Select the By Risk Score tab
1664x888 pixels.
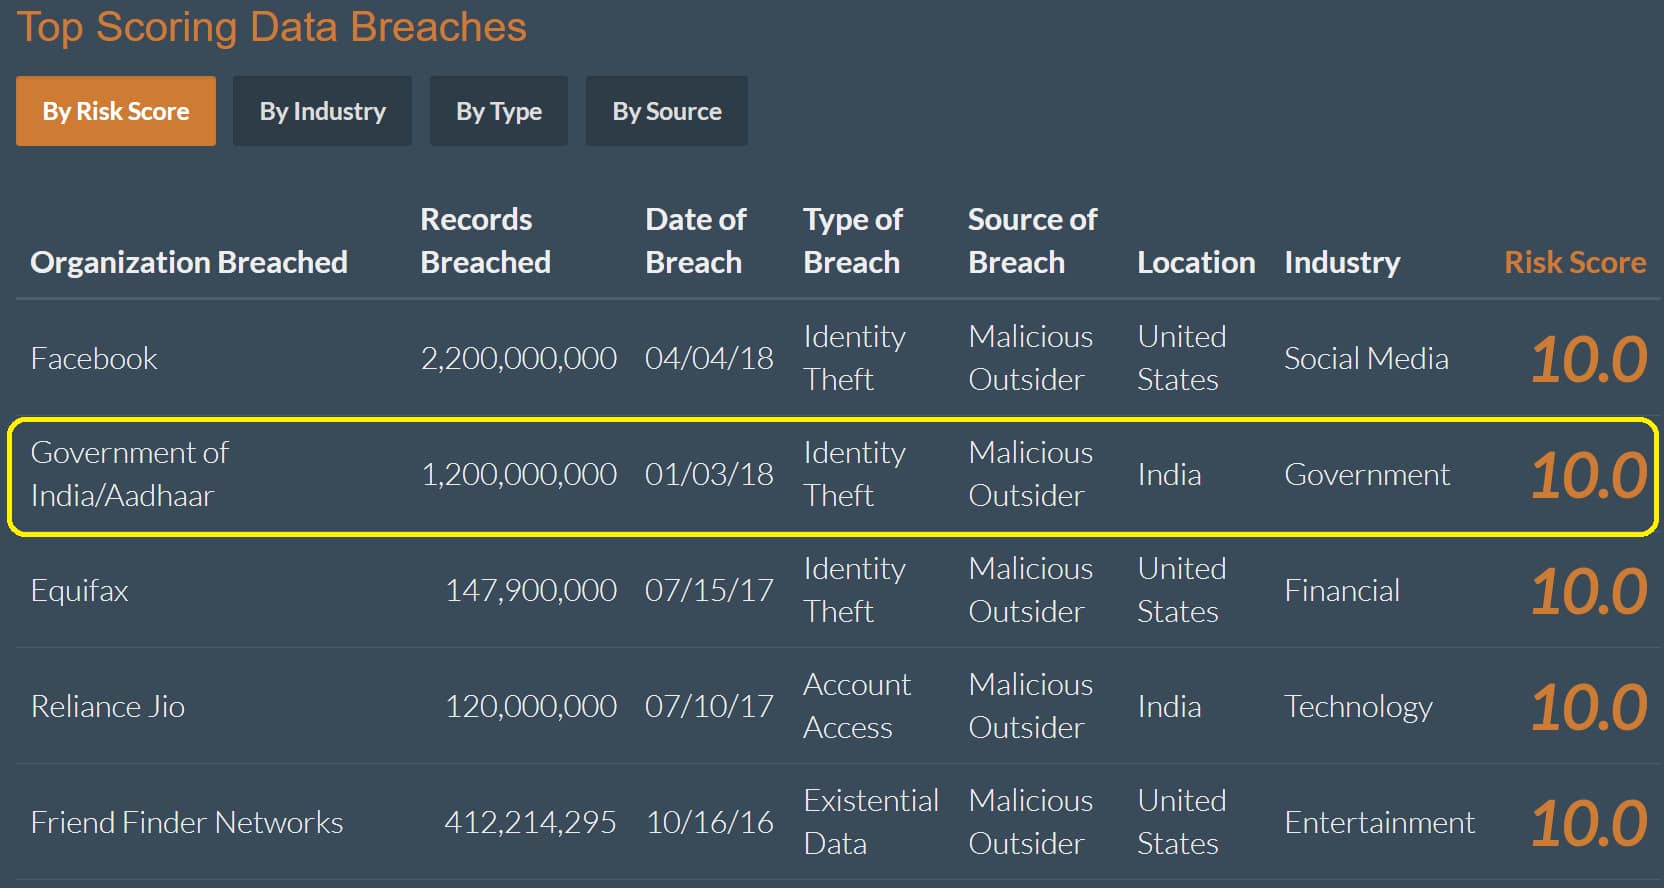(x=116, y=111)
